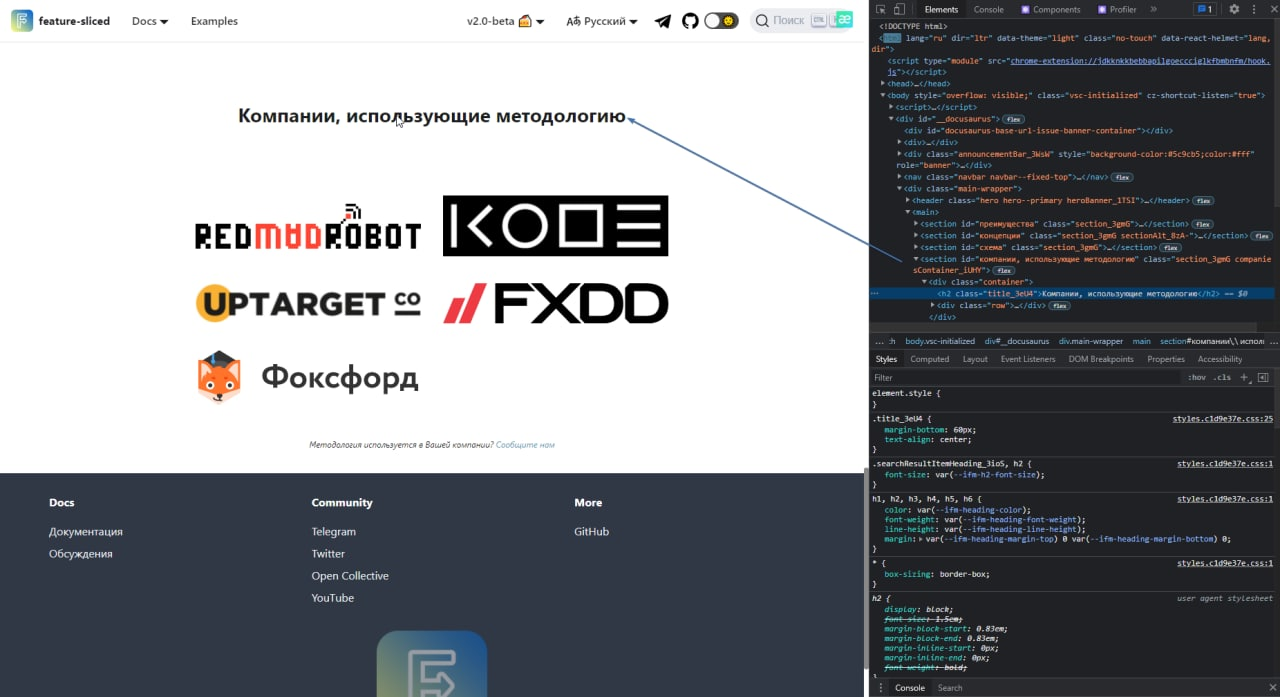Switch to the React Components tab
This screenshot has height=697, width=1280.
tap(1051, 9)
